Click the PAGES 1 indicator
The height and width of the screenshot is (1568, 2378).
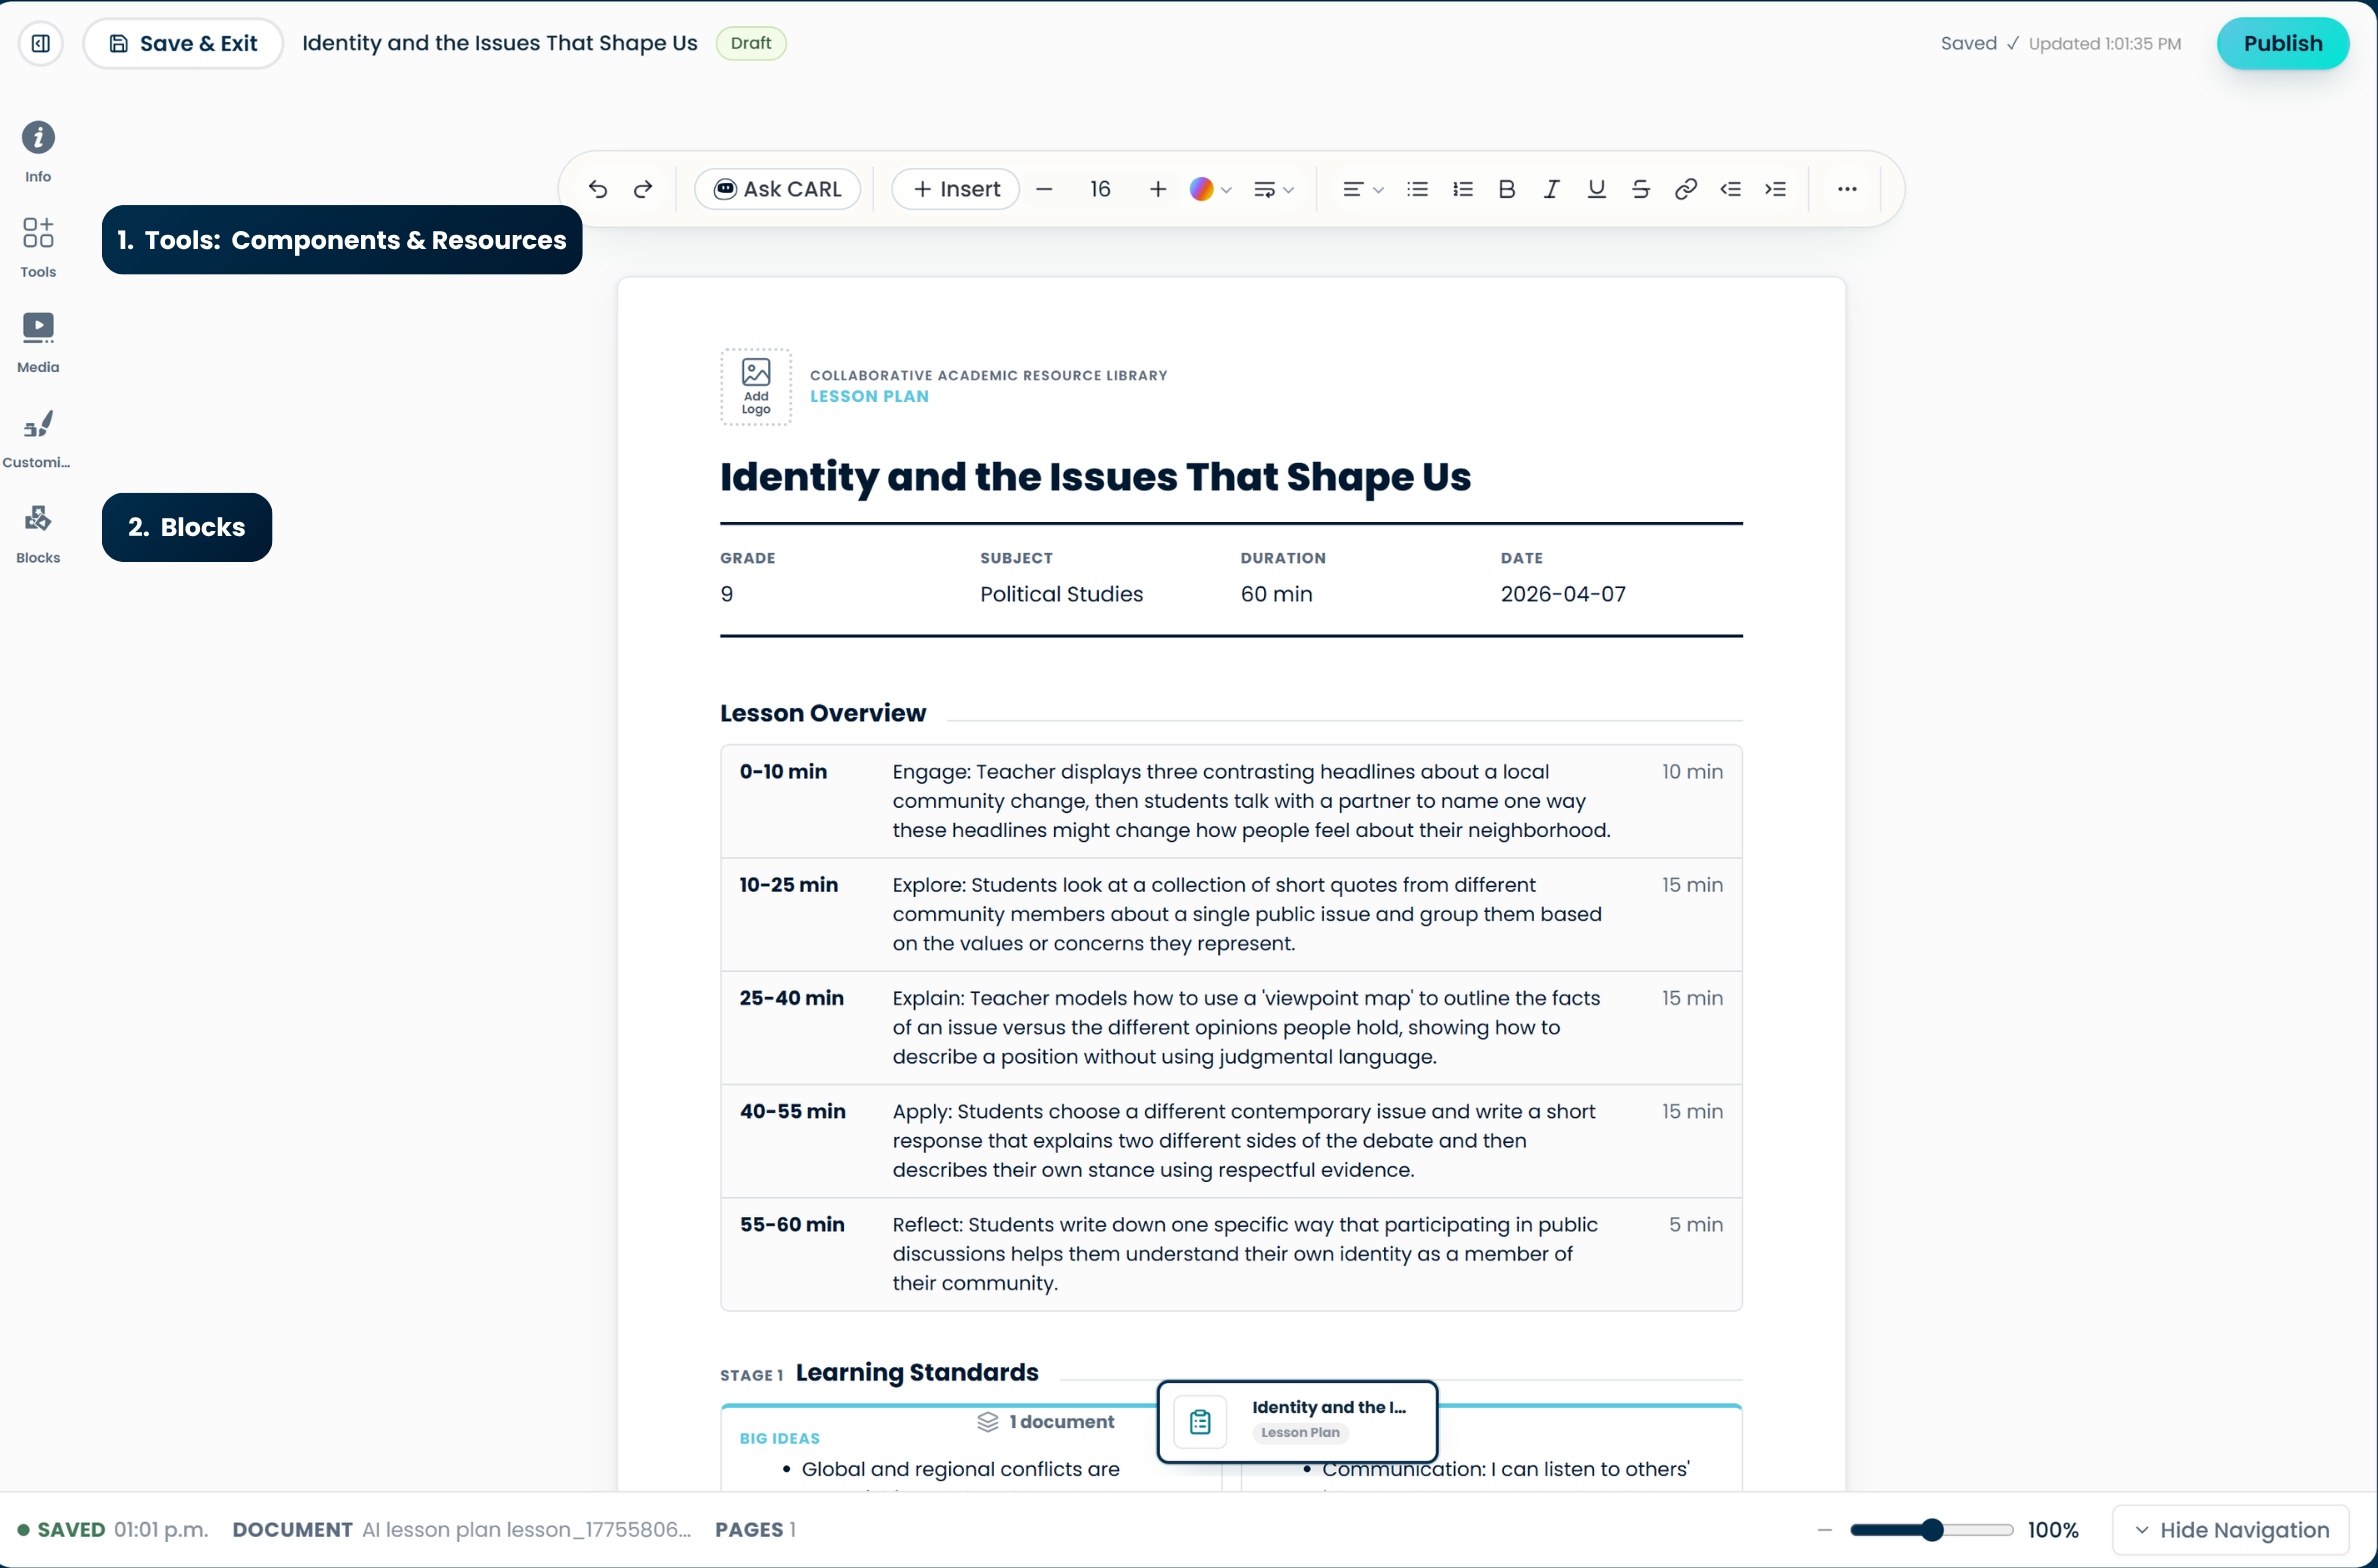click(755, 1530)
